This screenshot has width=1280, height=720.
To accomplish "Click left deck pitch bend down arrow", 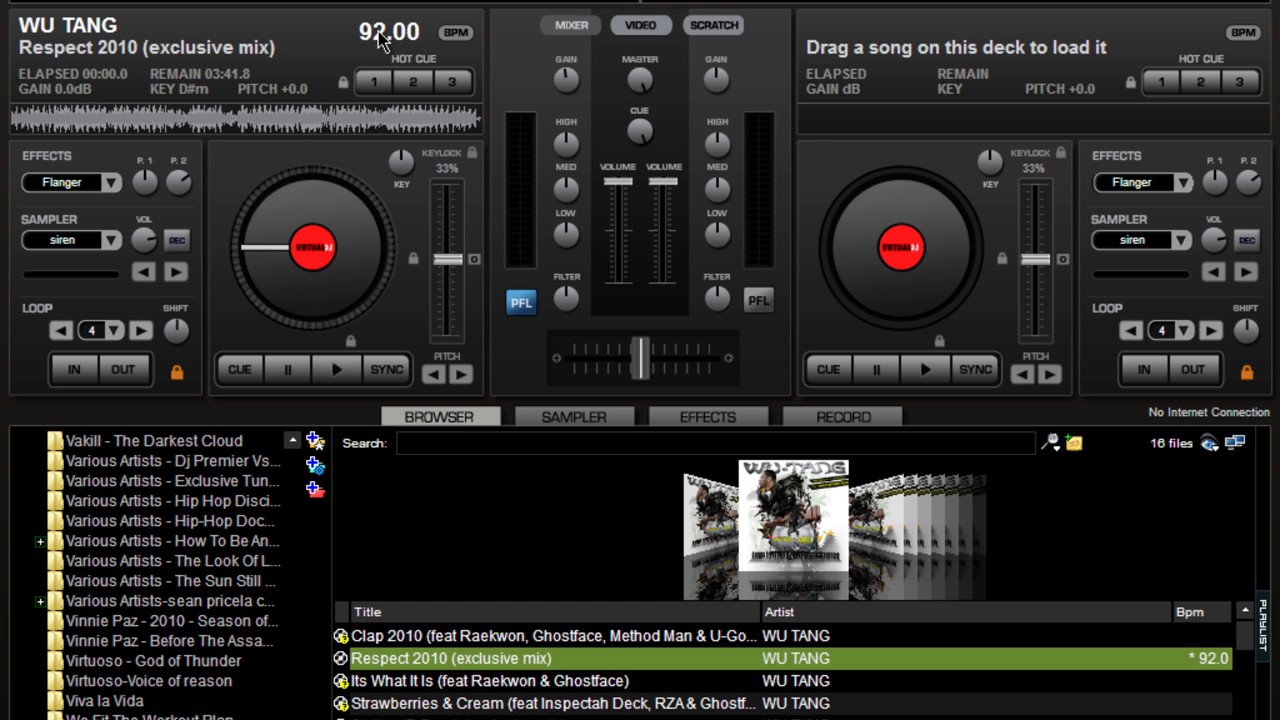I will pyautogui.click(x=433, y=375).
